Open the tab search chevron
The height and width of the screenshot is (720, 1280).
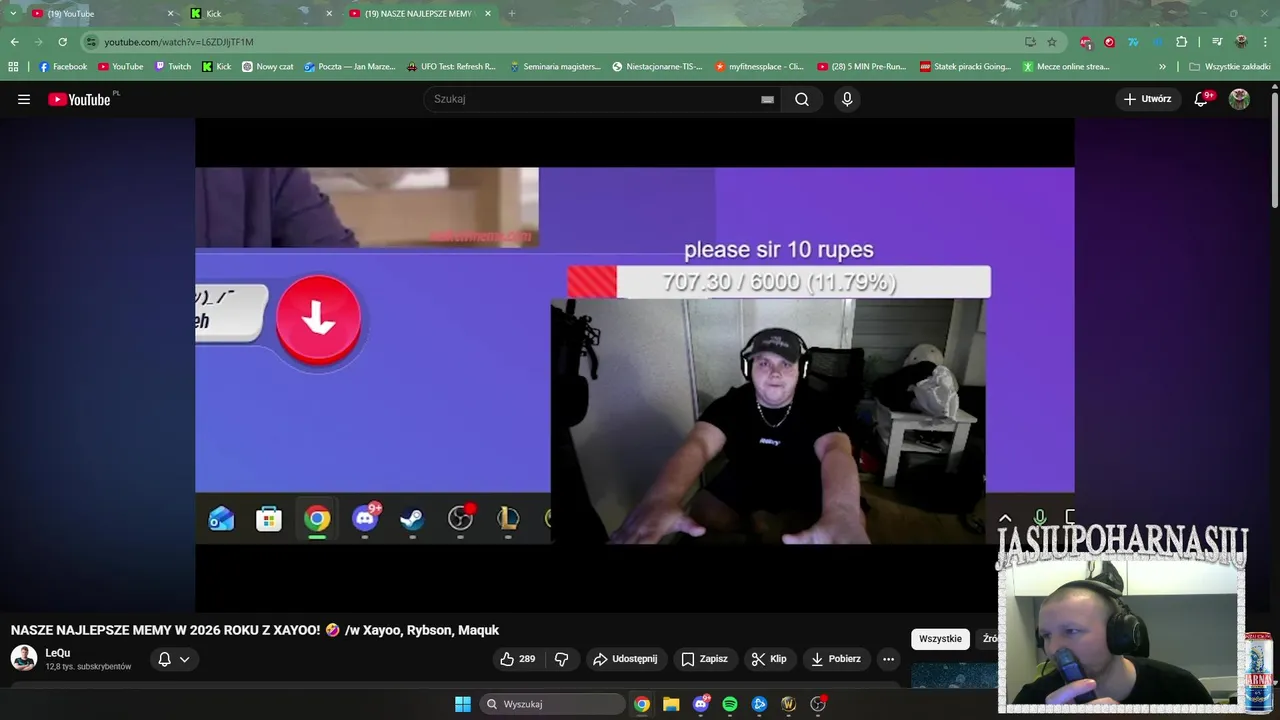[x=12, y=13]
